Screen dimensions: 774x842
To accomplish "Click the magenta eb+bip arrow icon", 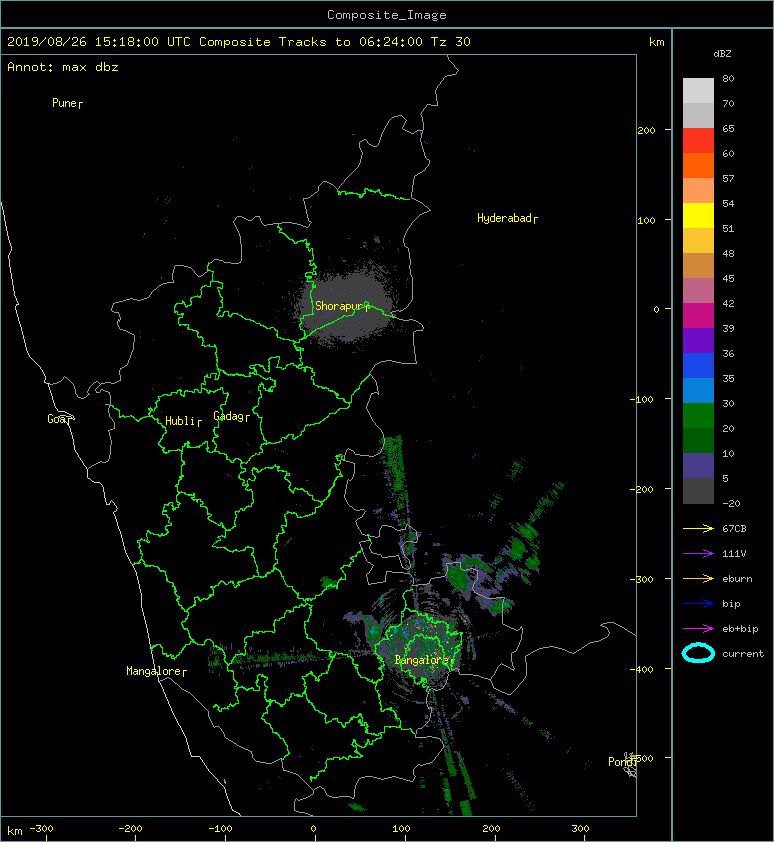I will tap(698, 628).
